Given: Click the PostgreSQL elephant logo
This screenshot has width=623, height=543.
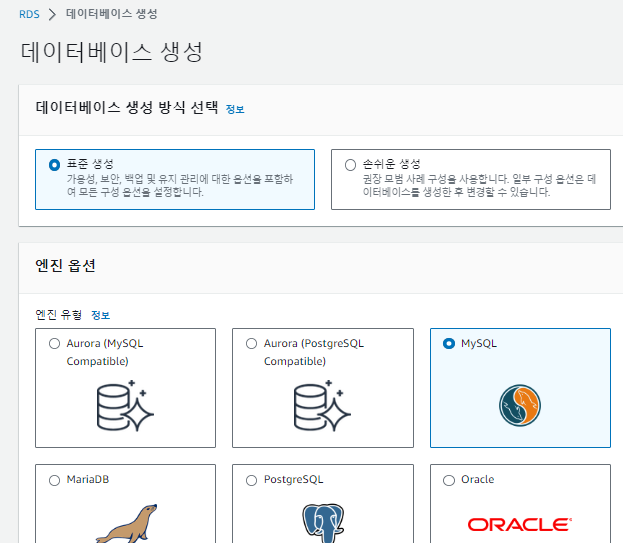Looking at the screenshot, I should pyautogui.click(x=323, y=523).
